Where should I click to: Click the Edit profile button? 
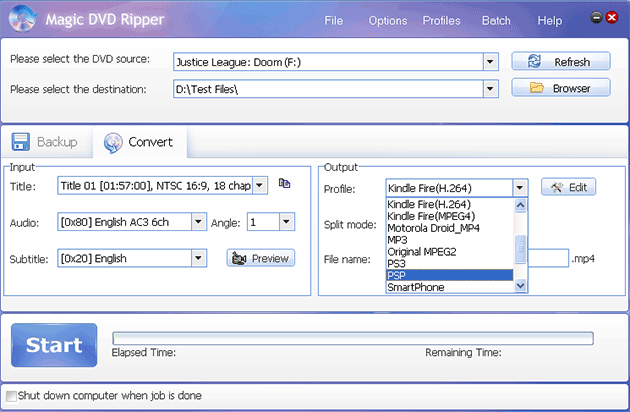tap(569, 187)
